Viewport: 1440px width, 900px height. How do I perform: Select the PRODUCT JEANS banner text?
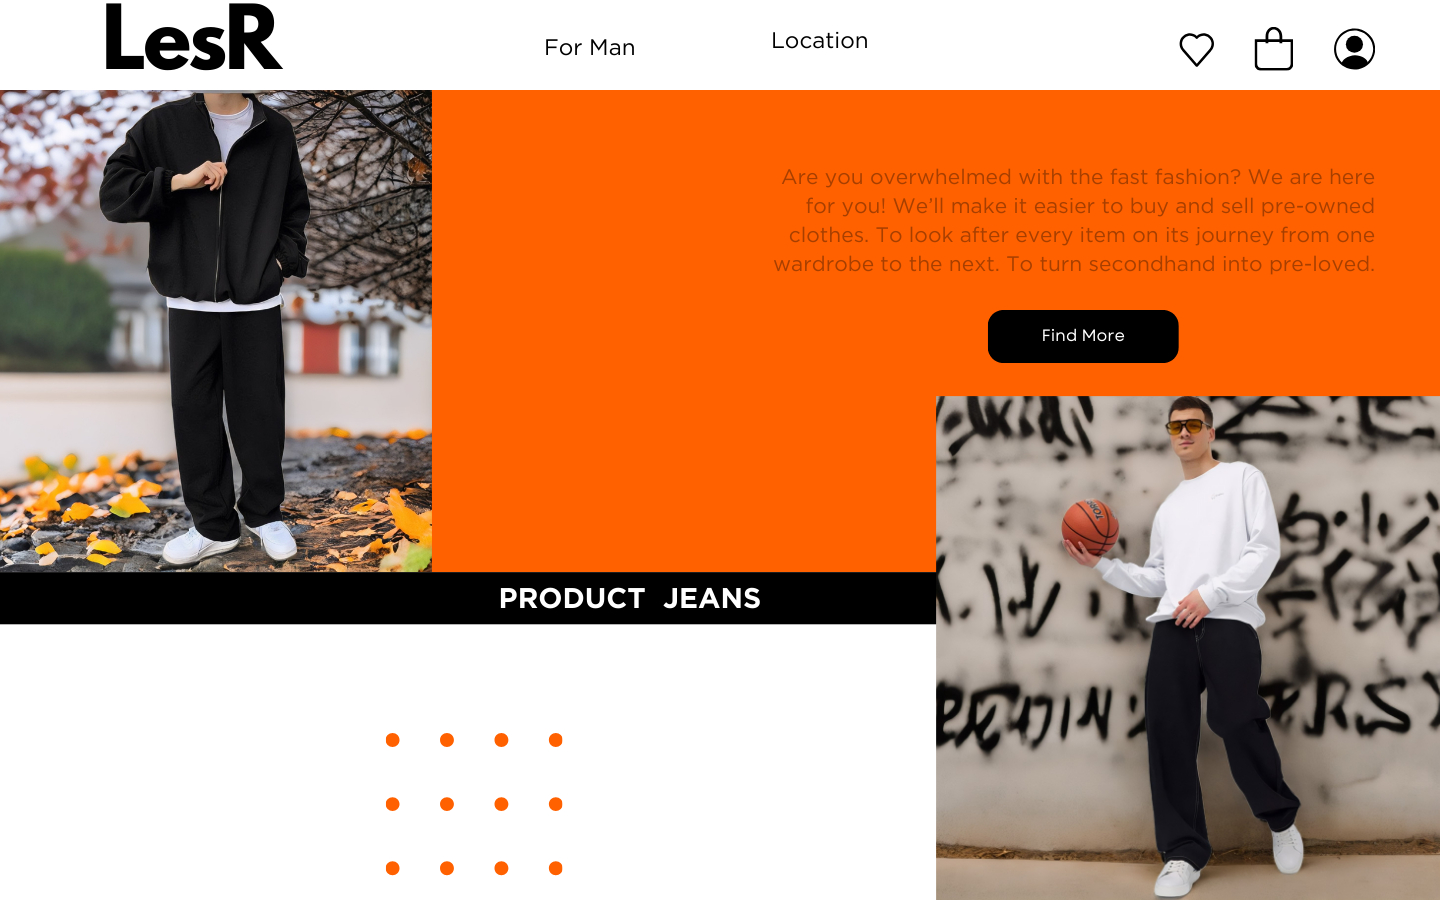[630, 598]
